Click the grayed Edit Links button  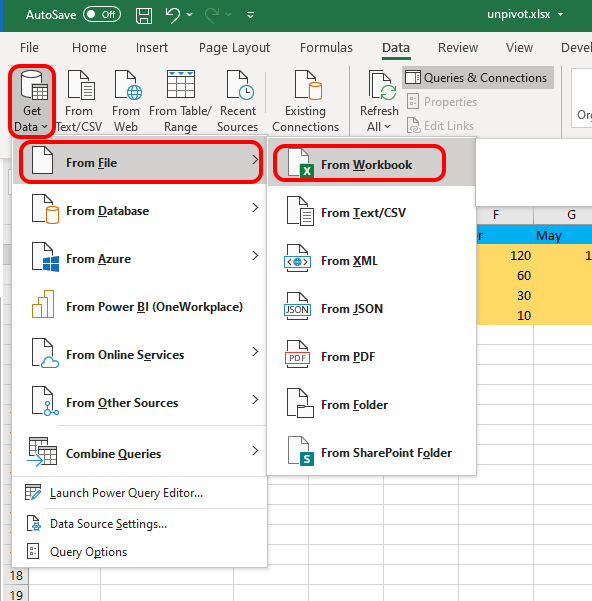(x=440, y=126)
